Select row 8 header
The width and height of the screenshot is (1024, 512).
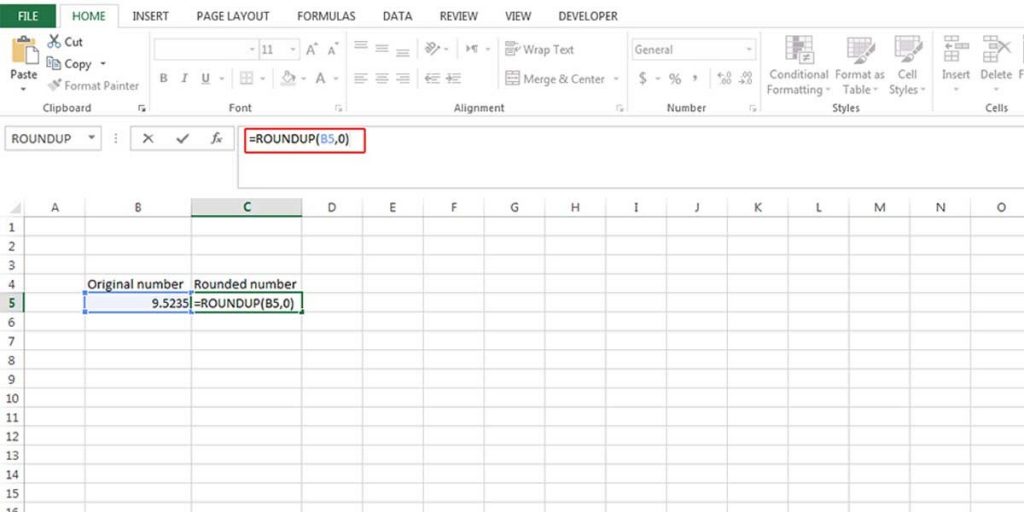point(11,360)
